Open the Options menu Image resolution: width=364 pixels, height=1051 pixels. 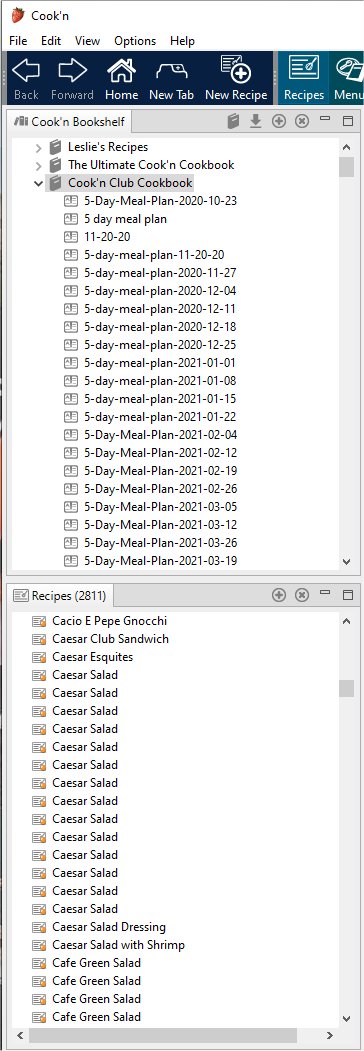(135, 41)
